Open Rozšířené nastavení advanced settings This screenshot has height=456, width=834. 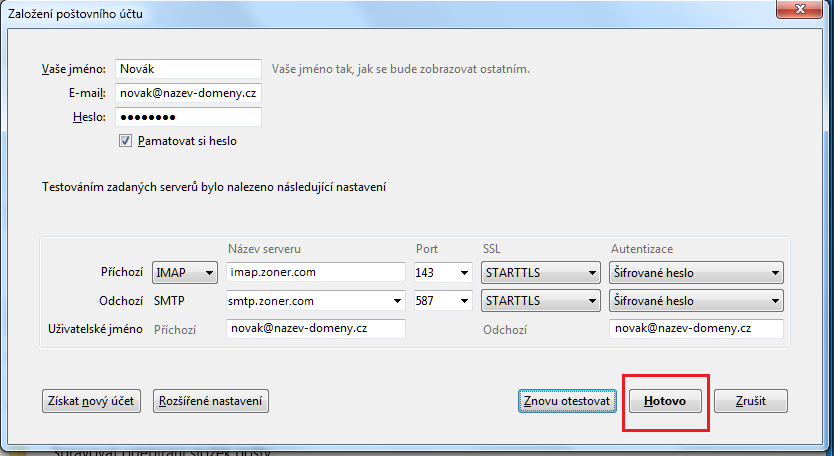pos(211,401)
